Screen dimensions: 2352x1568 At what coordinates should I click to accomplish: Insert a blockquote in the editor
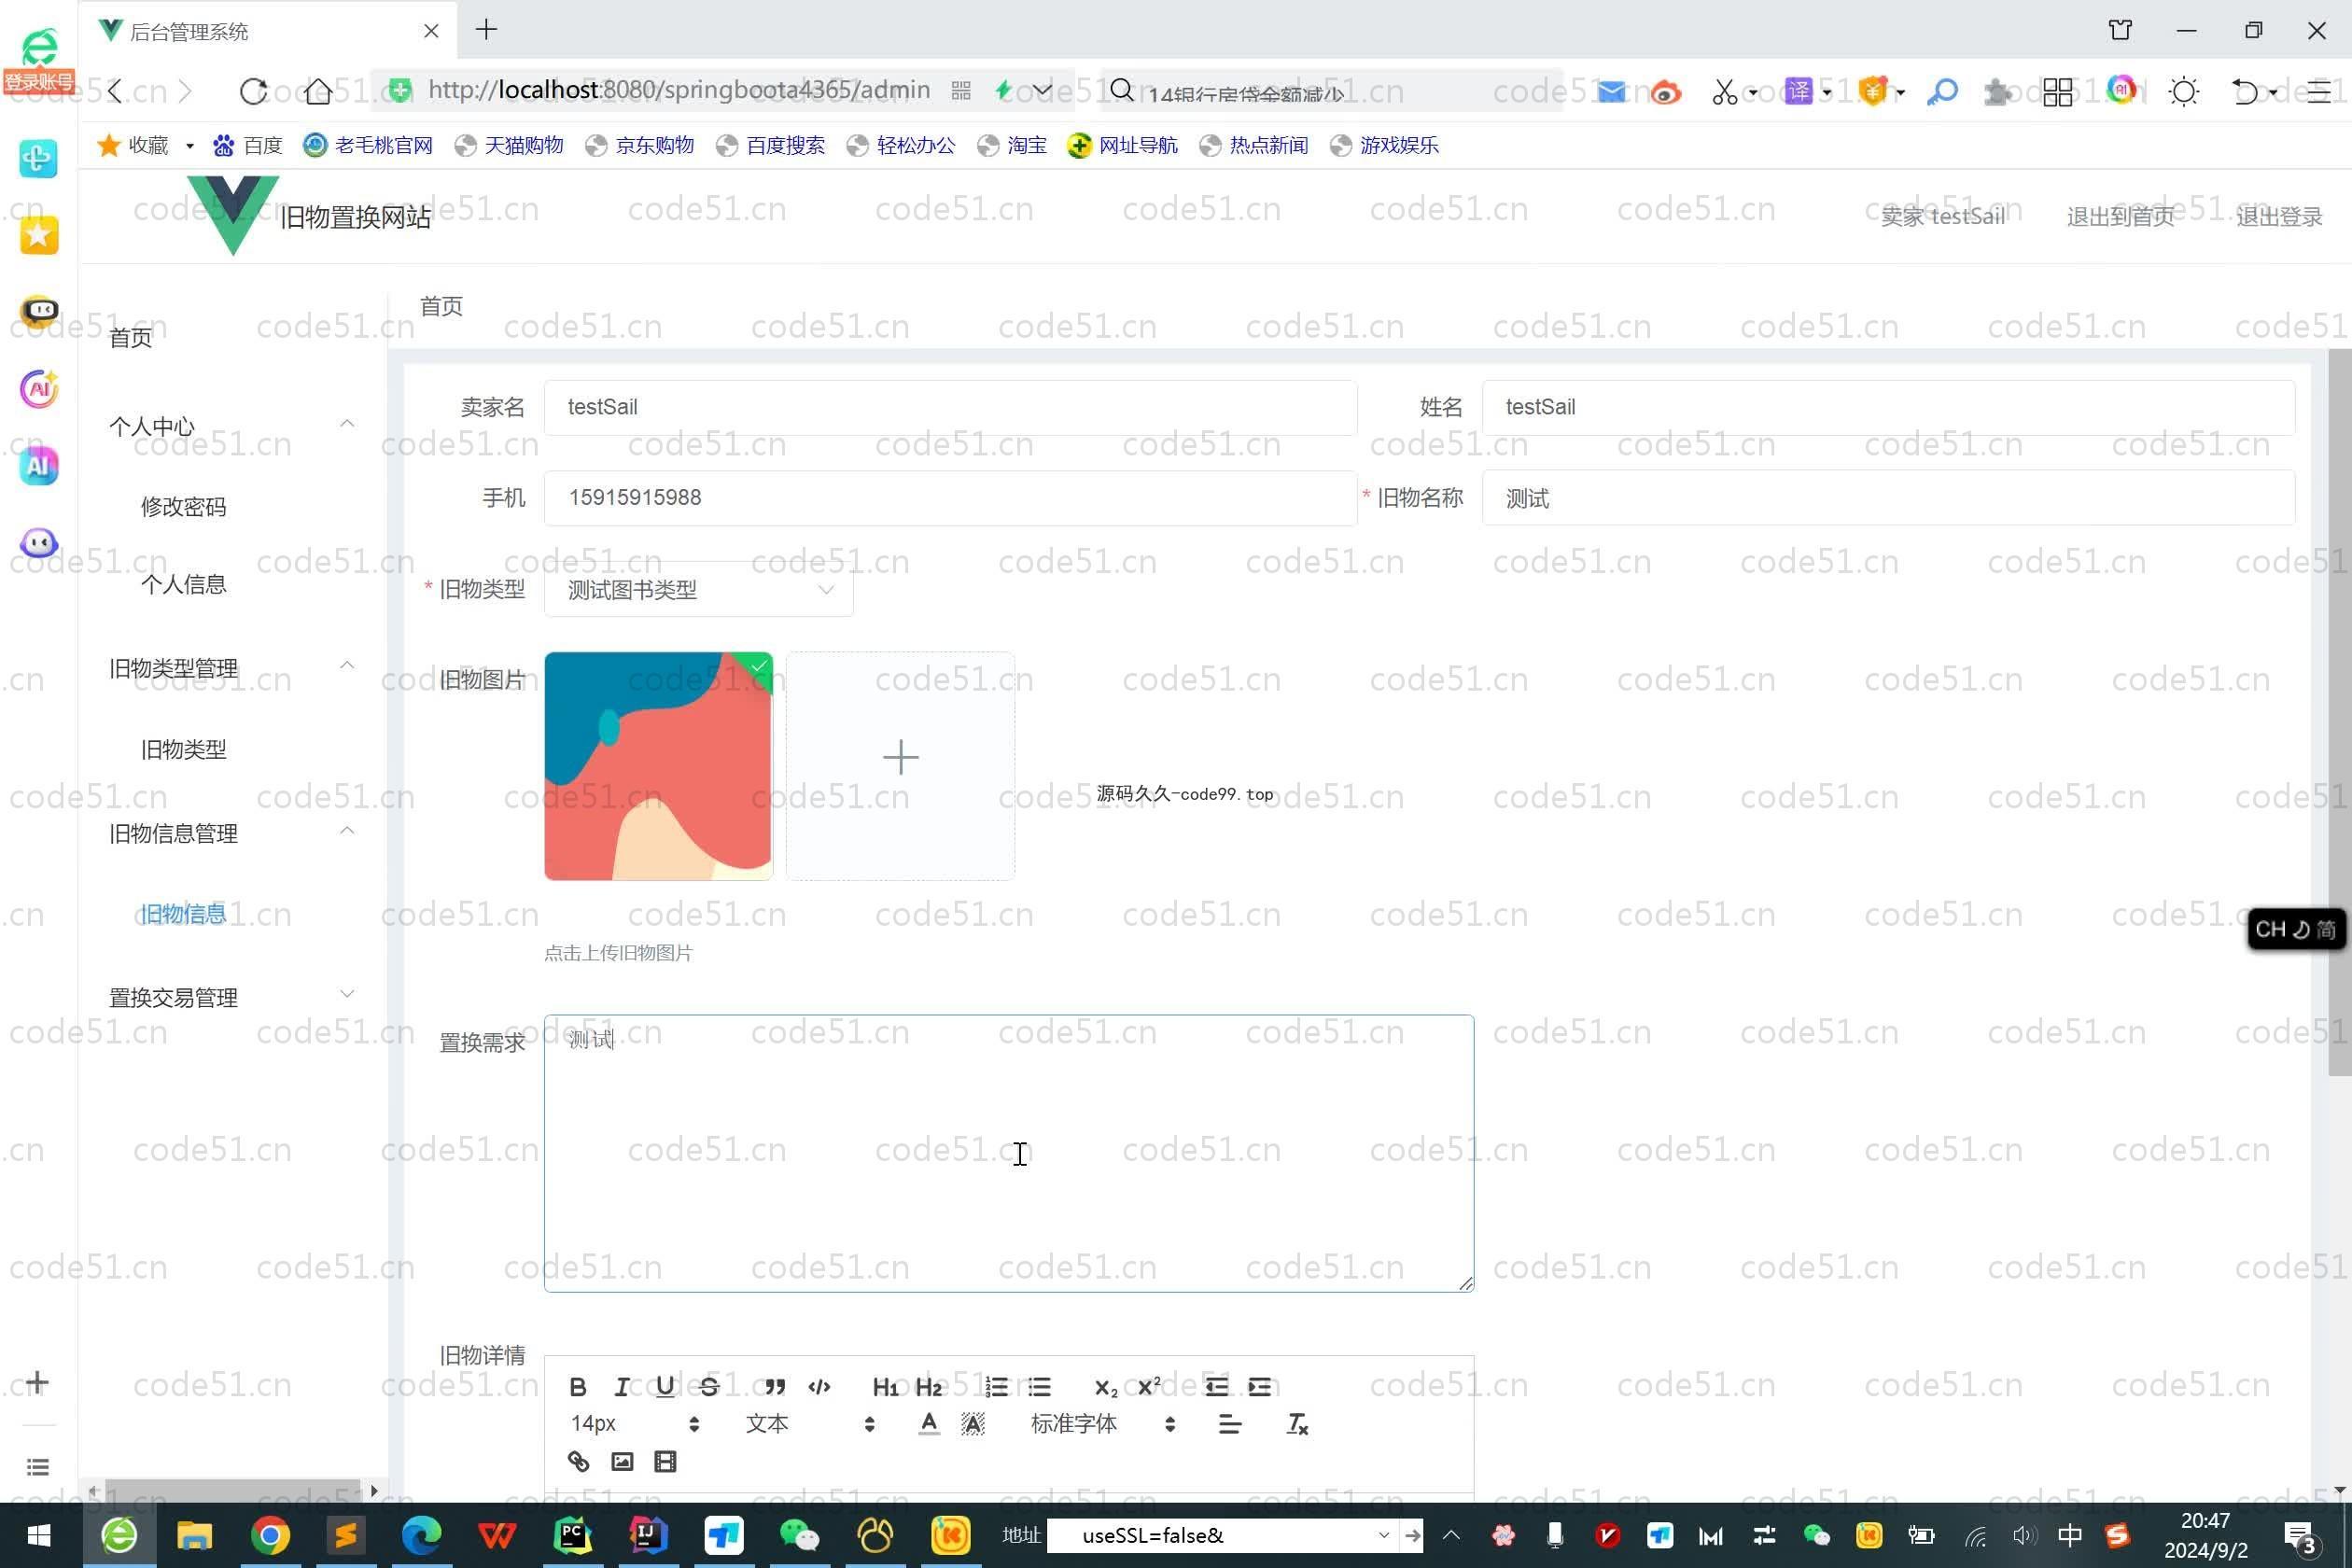tap(775, 1386)
